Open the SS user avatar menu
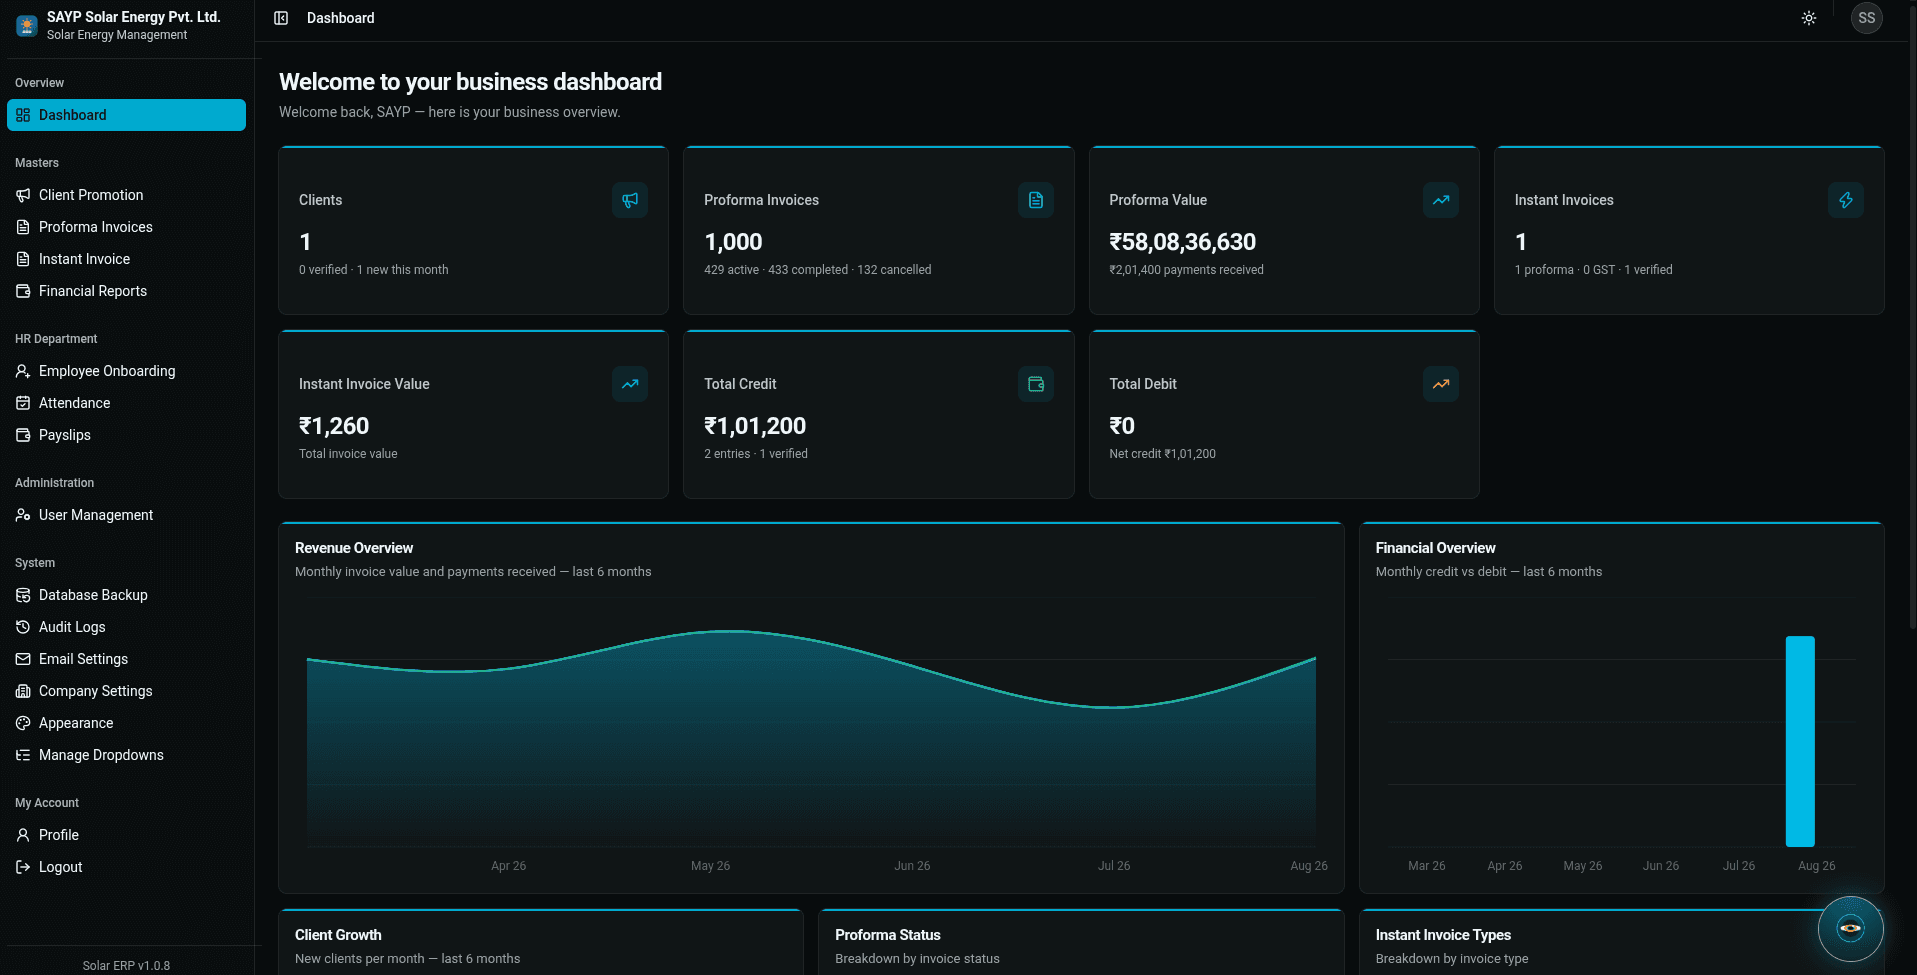 [1866, 18]
